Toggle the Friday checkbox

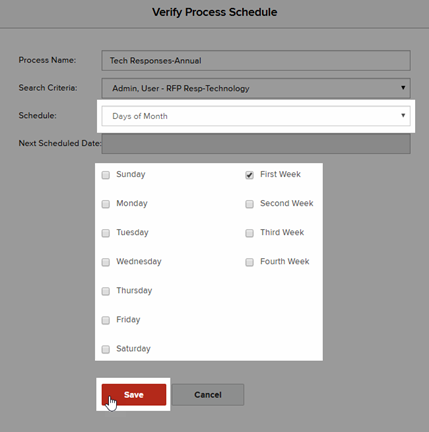tap(106, 320)
